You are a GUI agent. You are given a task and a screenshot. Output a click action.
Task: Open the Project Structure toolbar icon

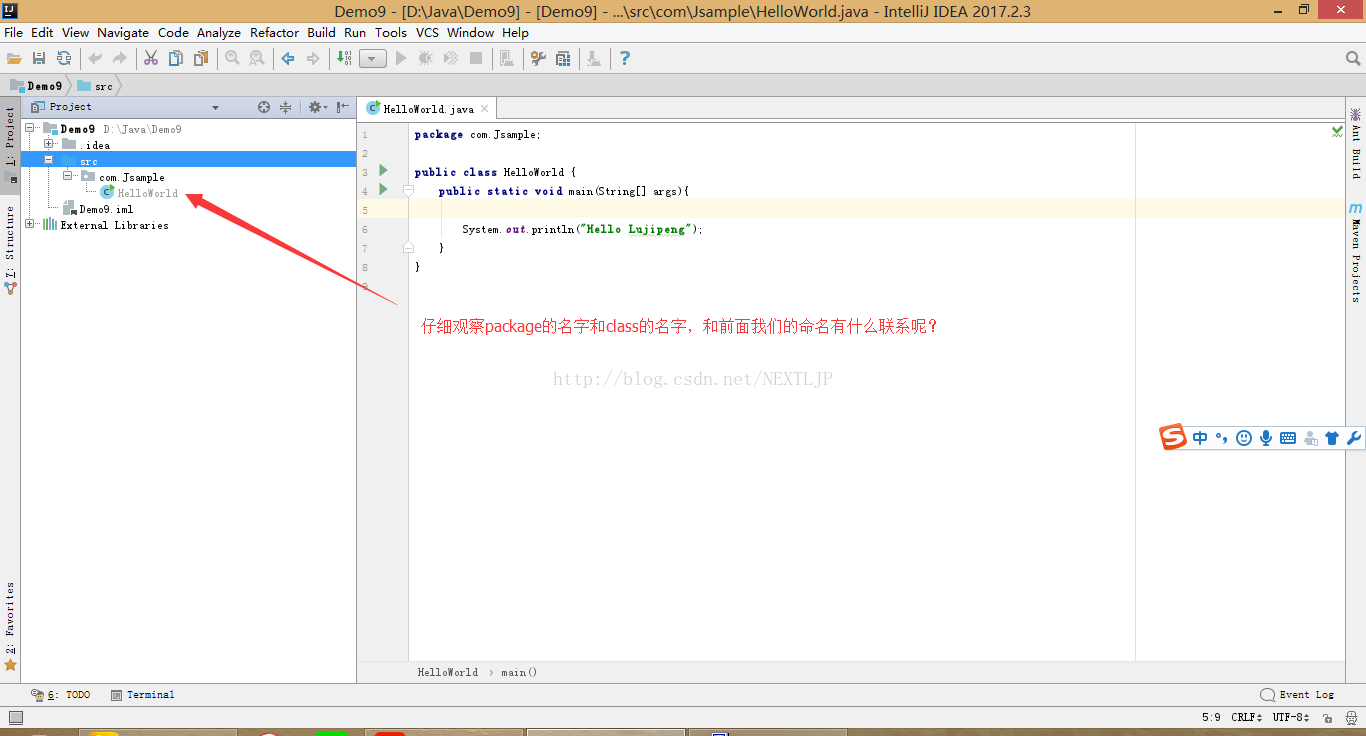pos(563,58)
